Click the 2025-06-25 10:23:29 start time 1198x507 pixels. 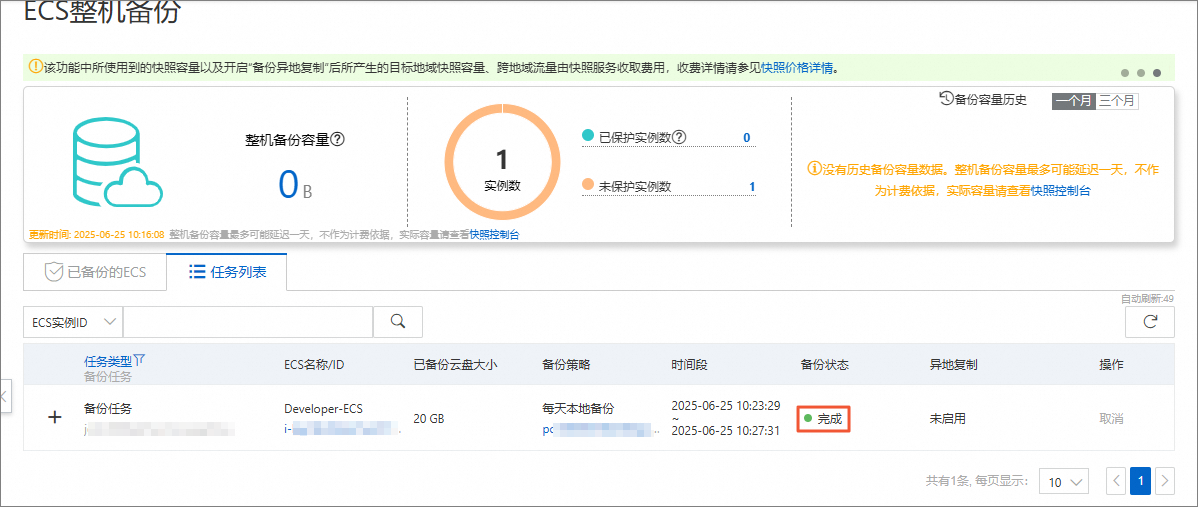coord(725,404)
